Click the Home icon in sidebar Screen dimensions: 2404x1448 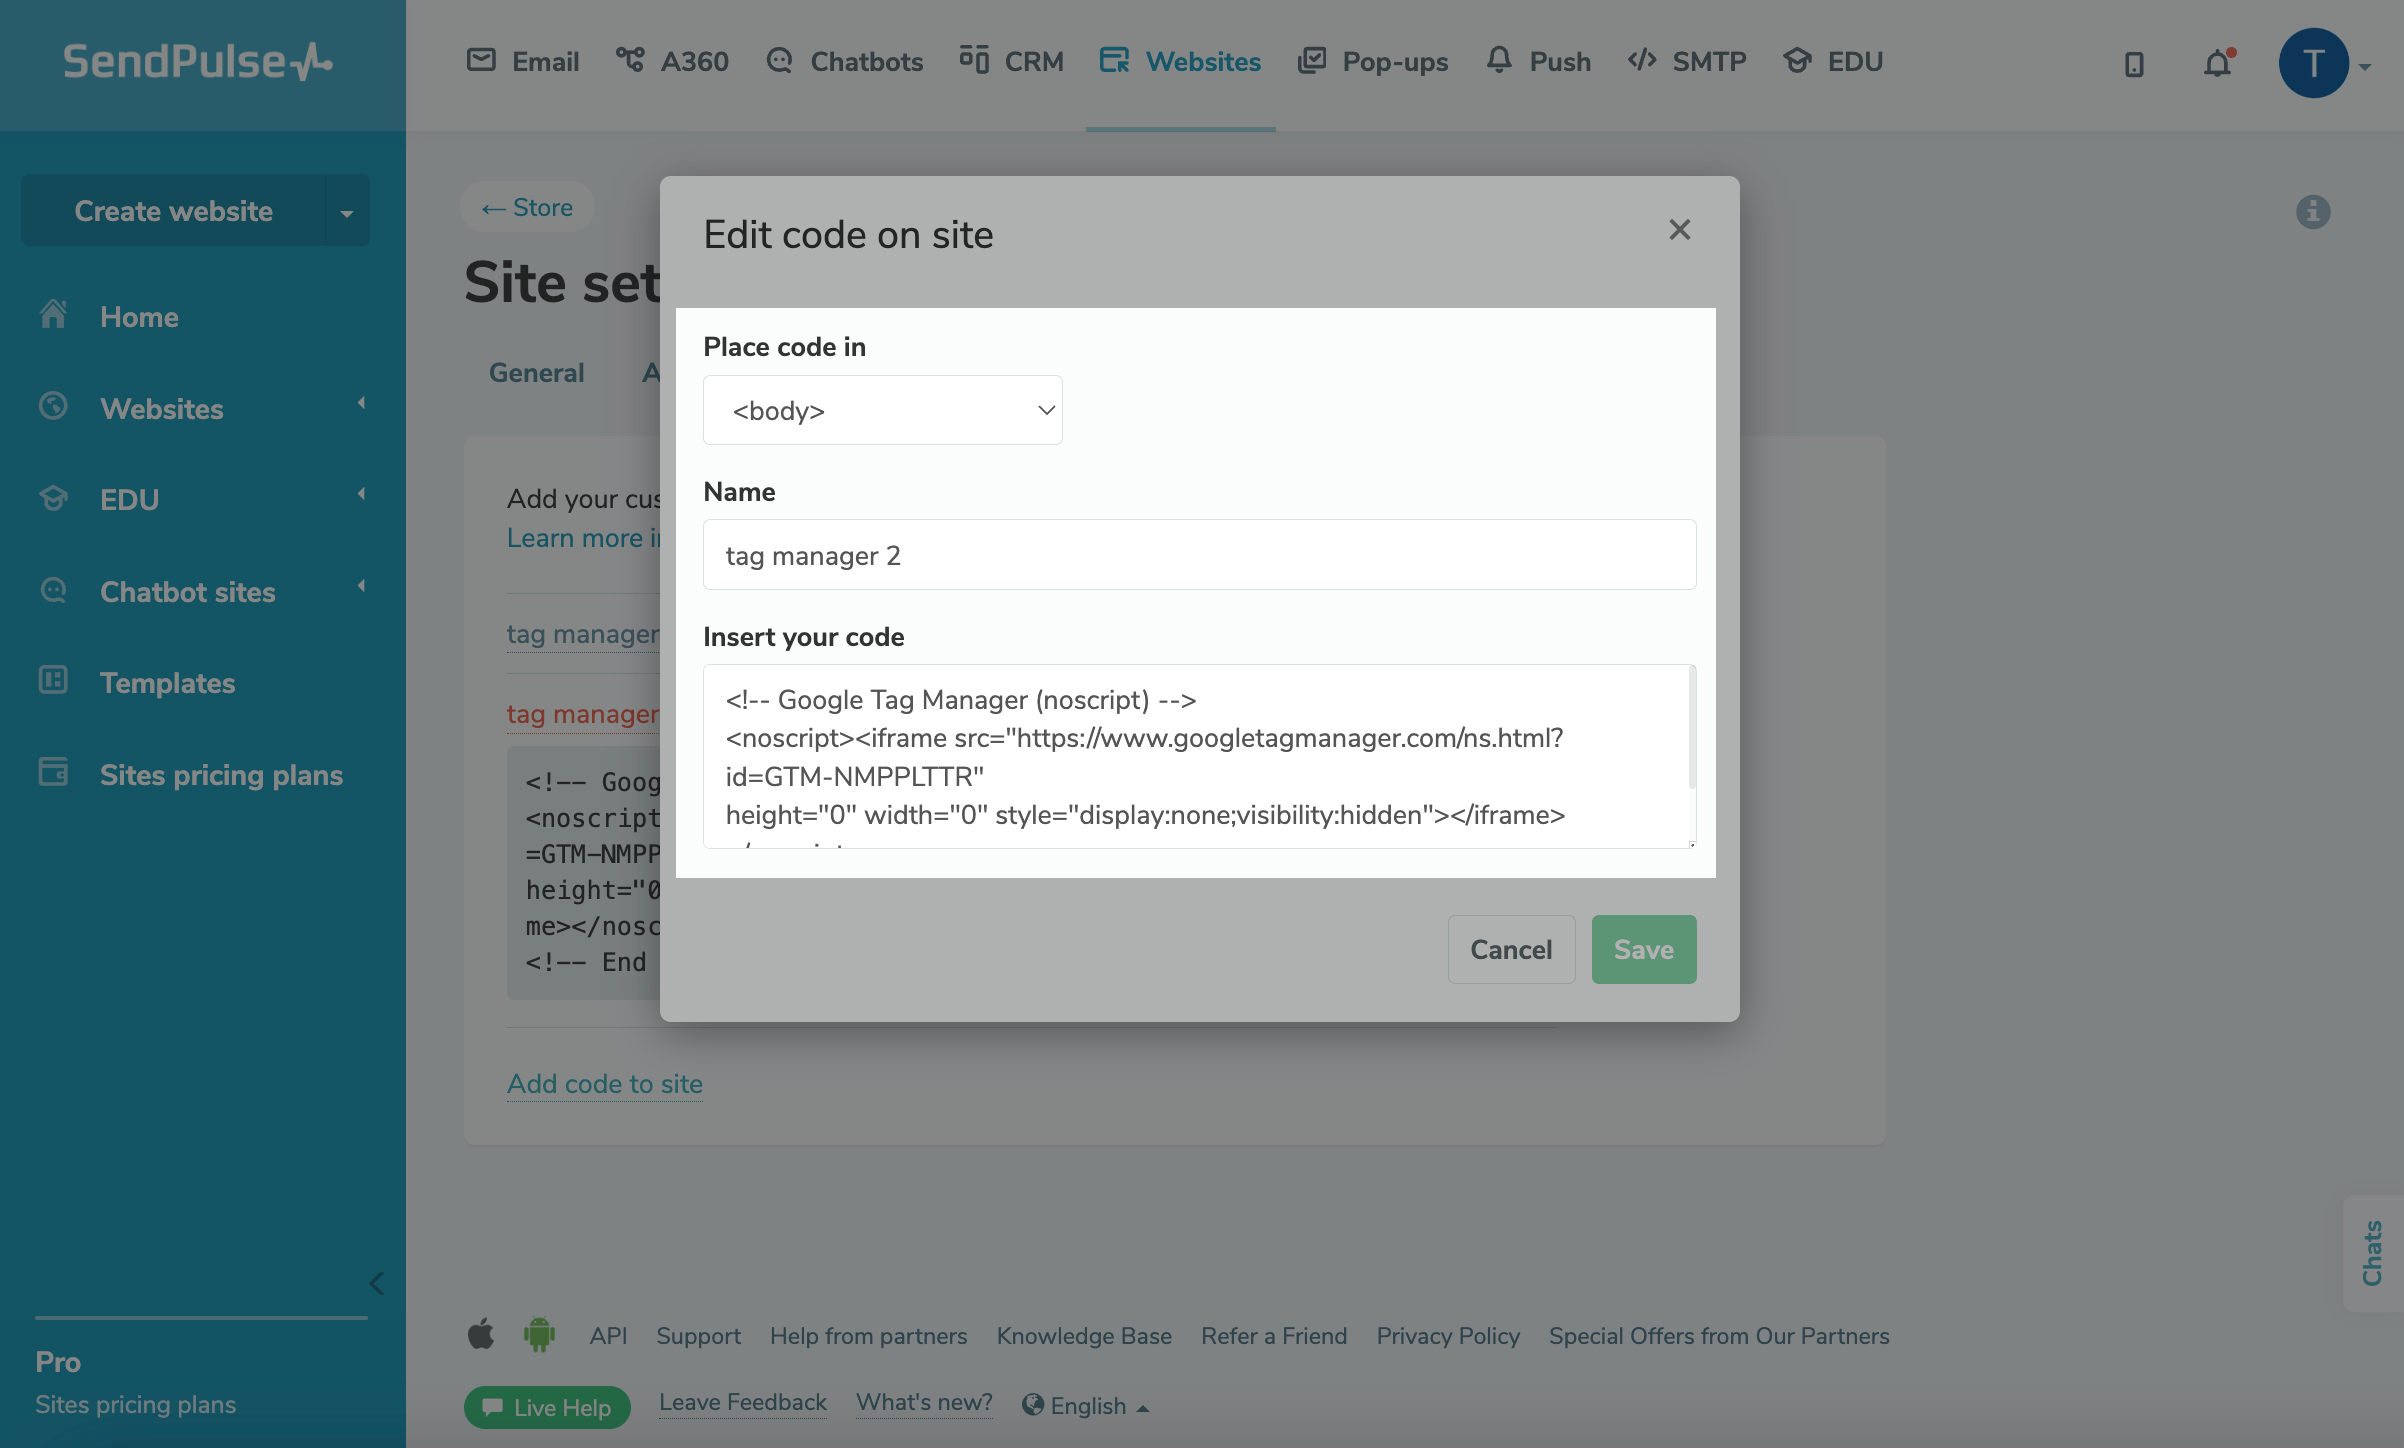click(x=53, y=316)
